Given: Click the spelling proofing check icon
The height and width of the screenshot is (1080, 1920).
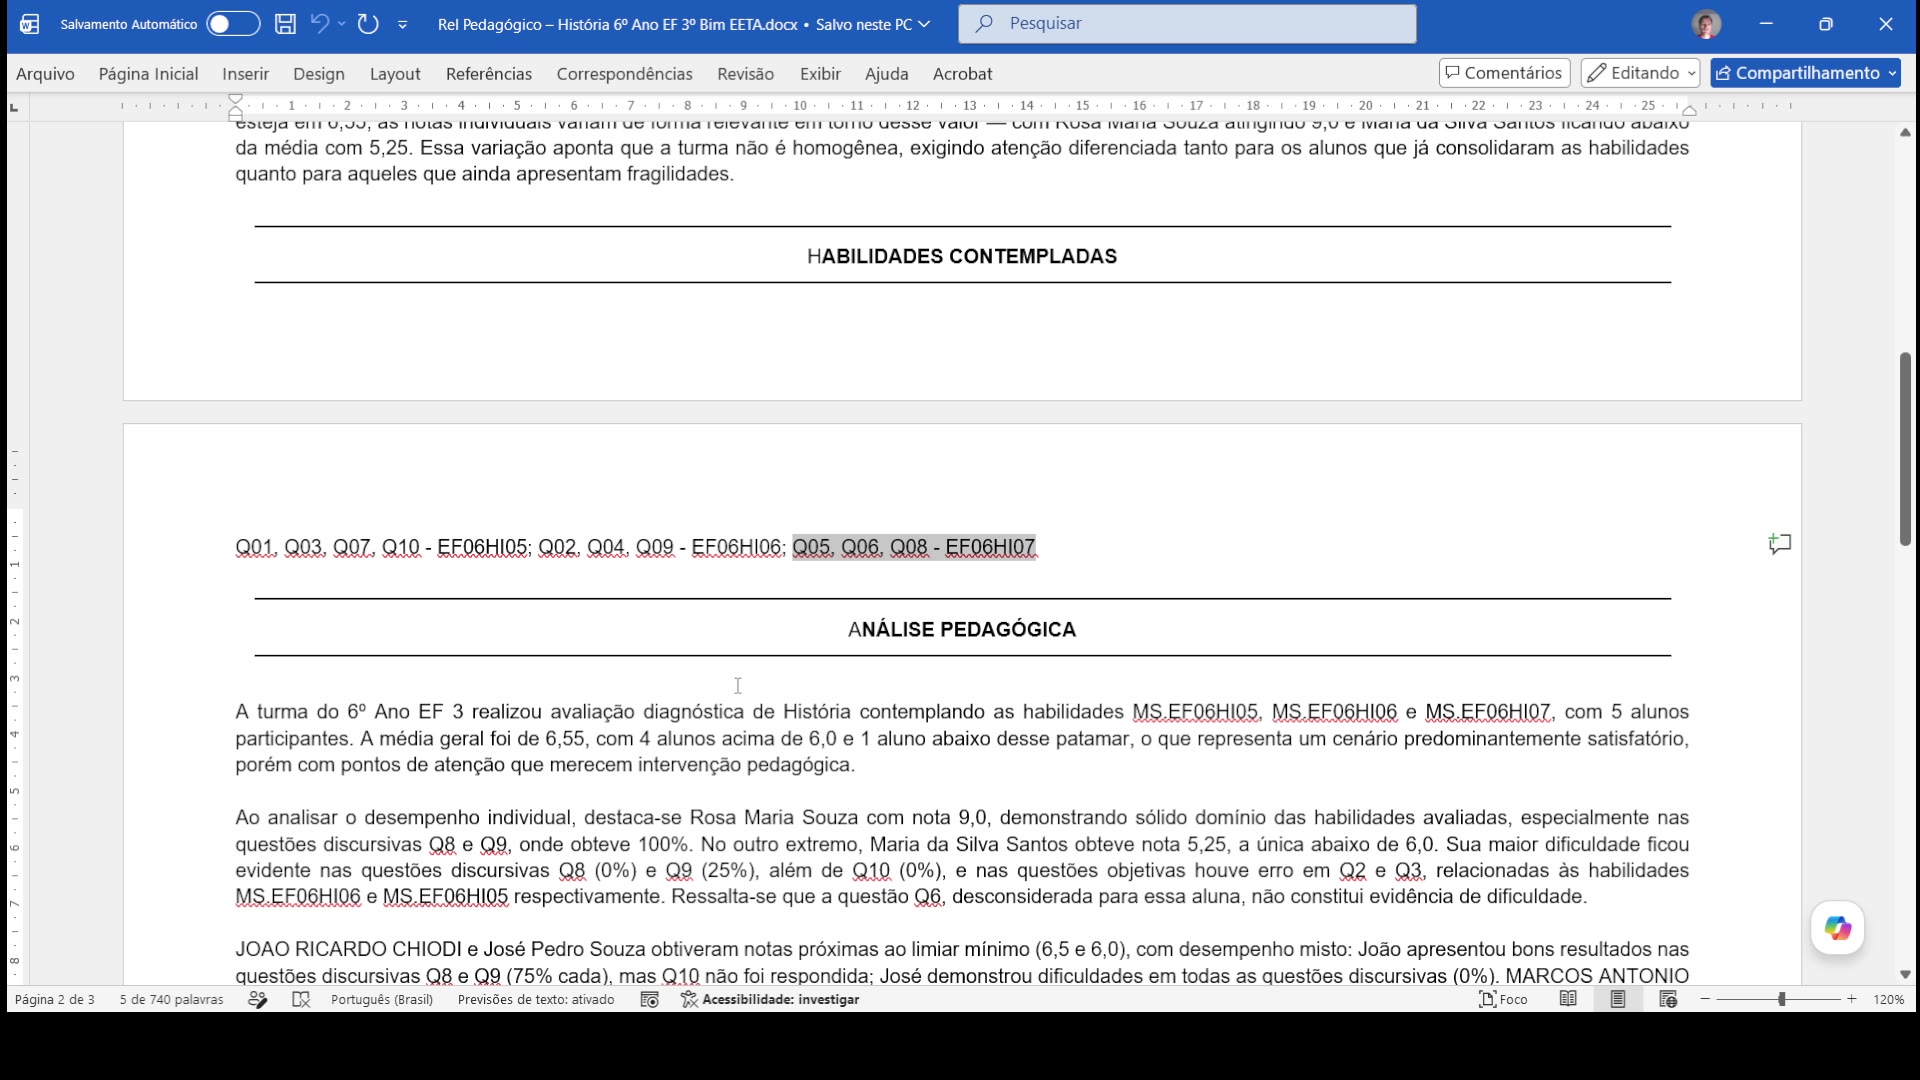Looking at the screenshot, I should [301, 999].
